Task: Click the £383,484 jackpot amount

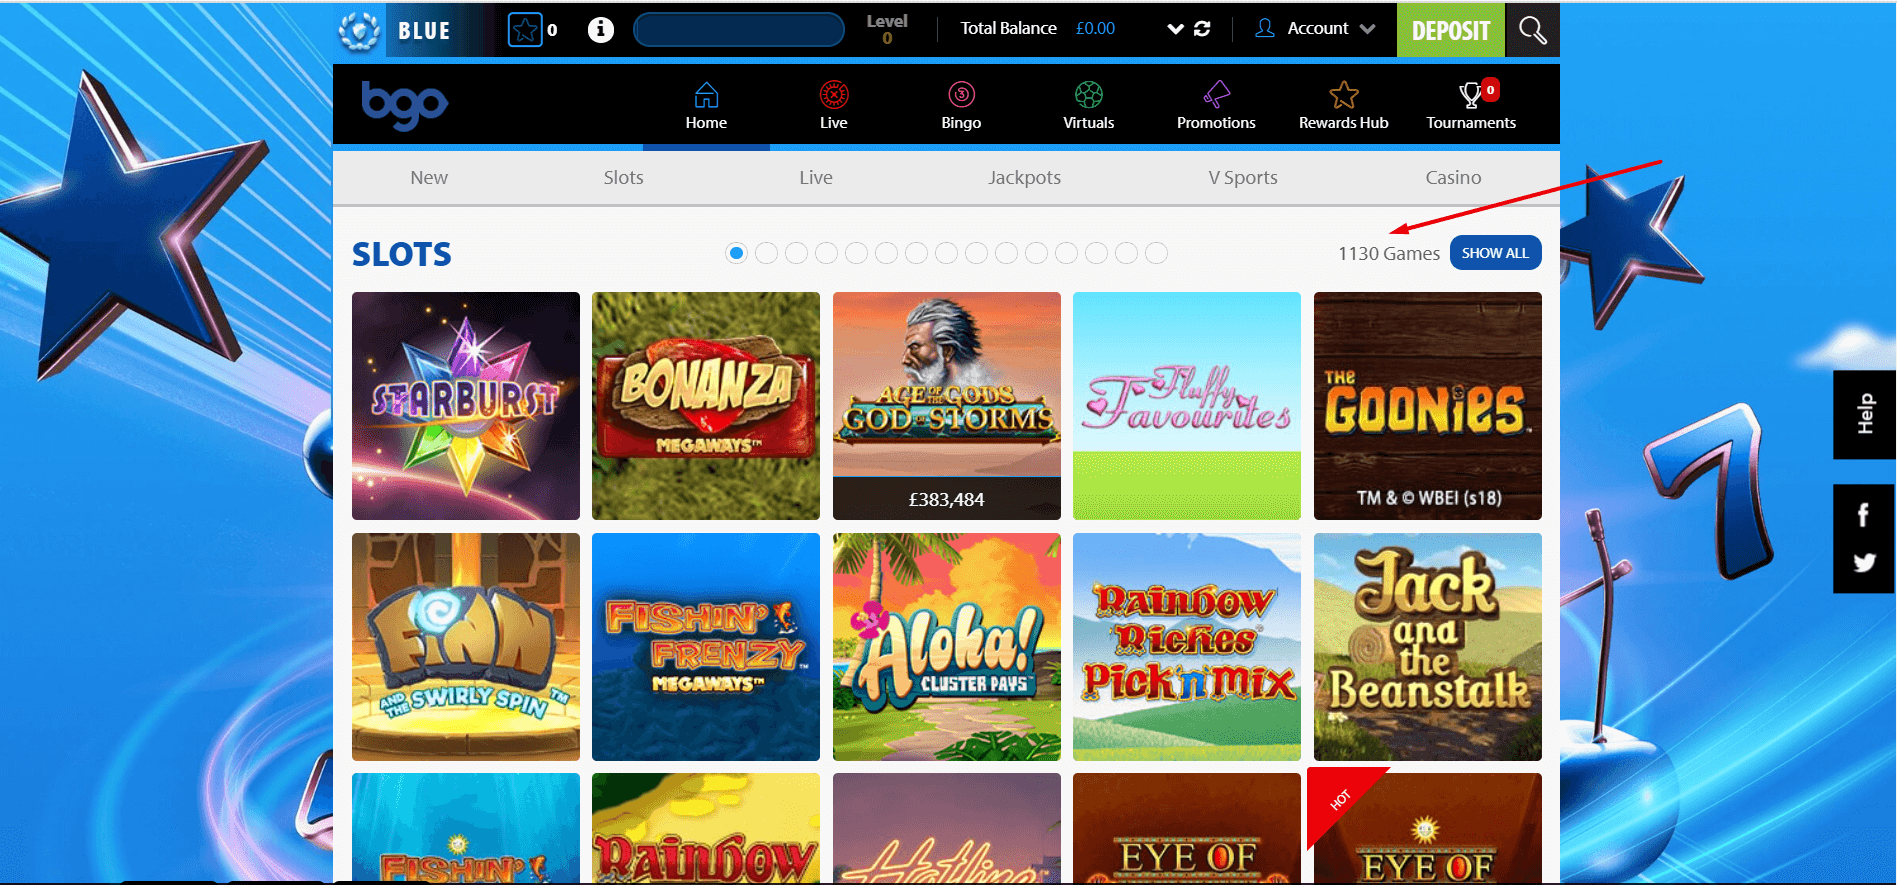Action: (946, 499)
